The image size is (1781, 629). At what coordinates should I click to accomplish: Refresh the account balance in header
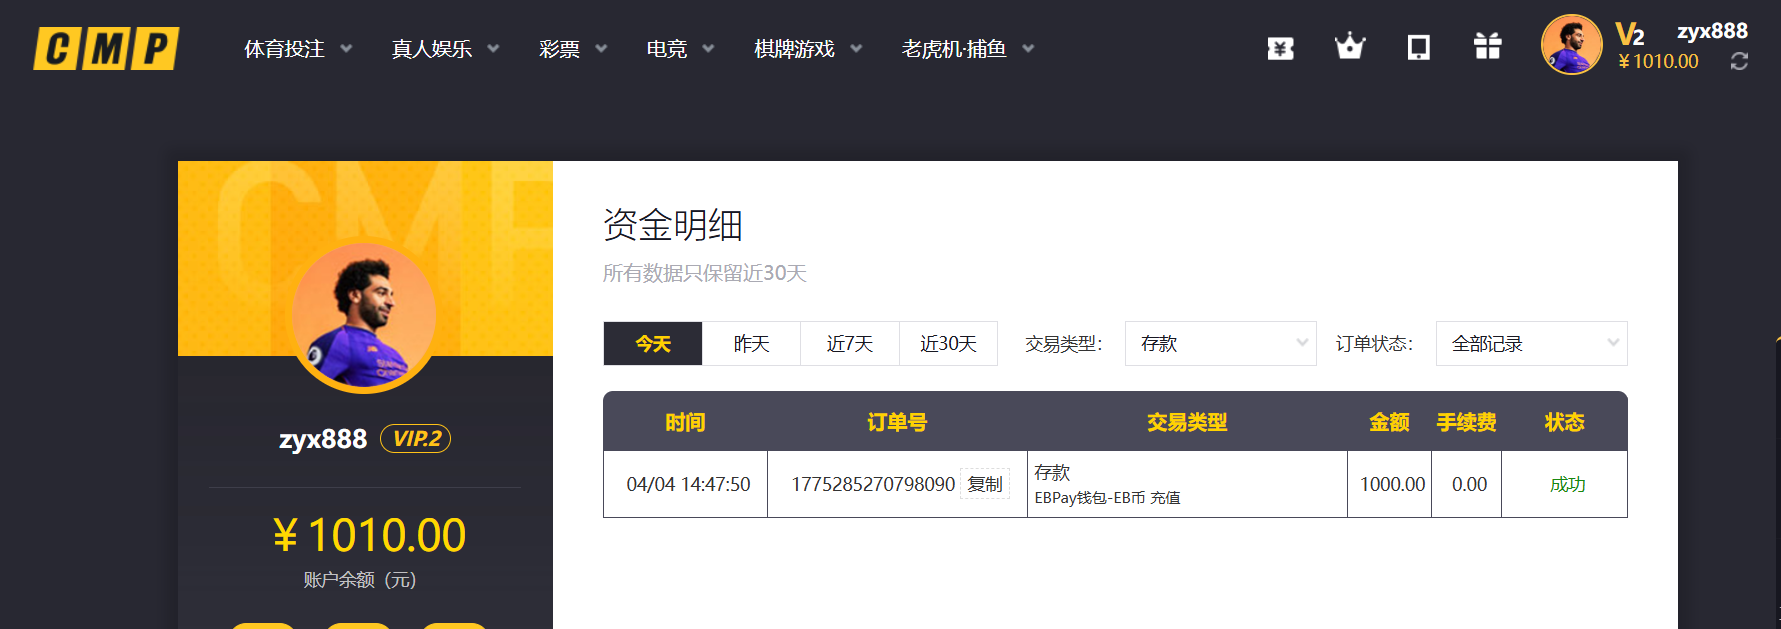tap(1739, 62)
